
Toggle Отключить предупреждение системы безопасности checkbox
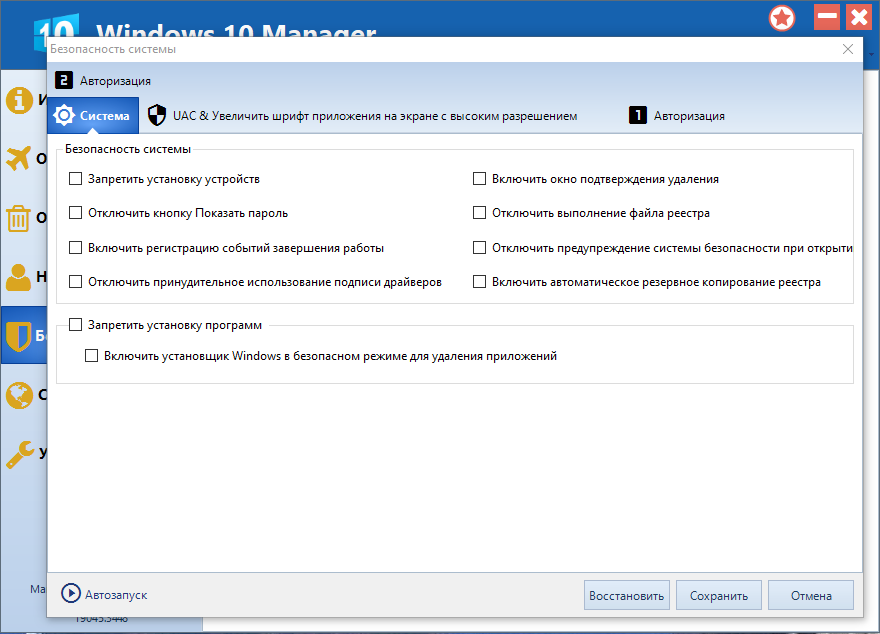(479, 247)
